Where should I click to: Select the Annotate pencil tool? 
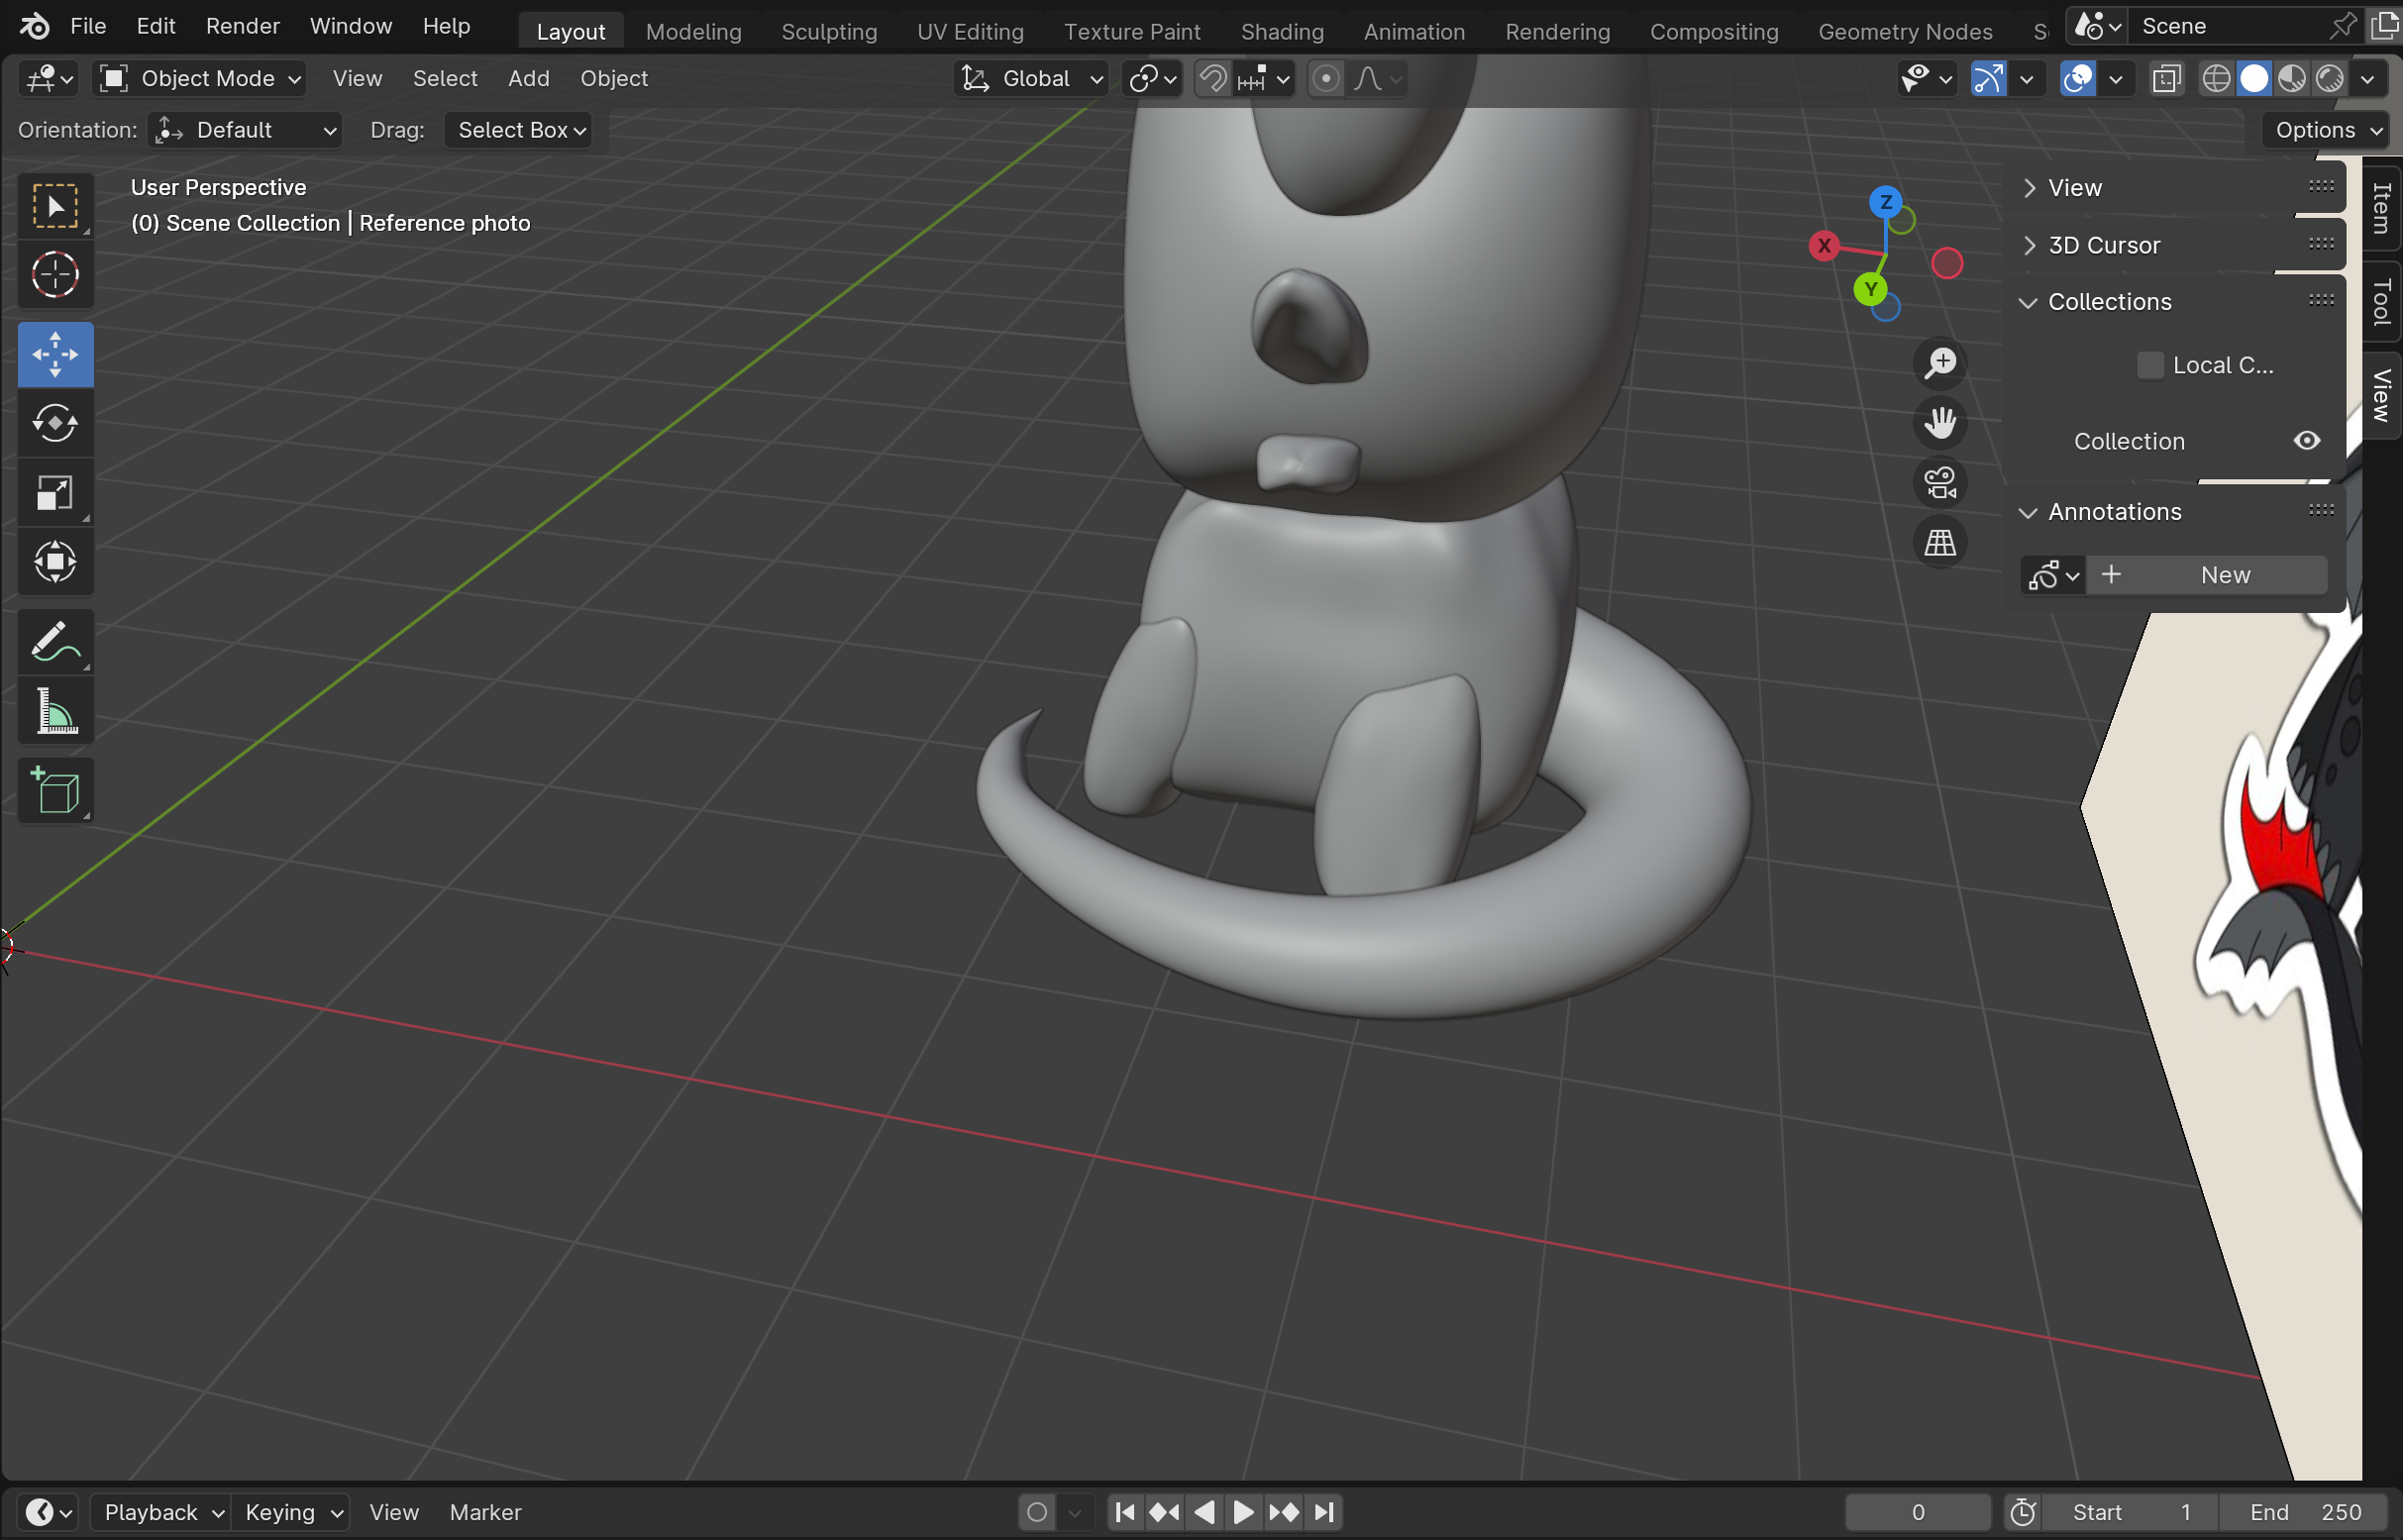56,642
